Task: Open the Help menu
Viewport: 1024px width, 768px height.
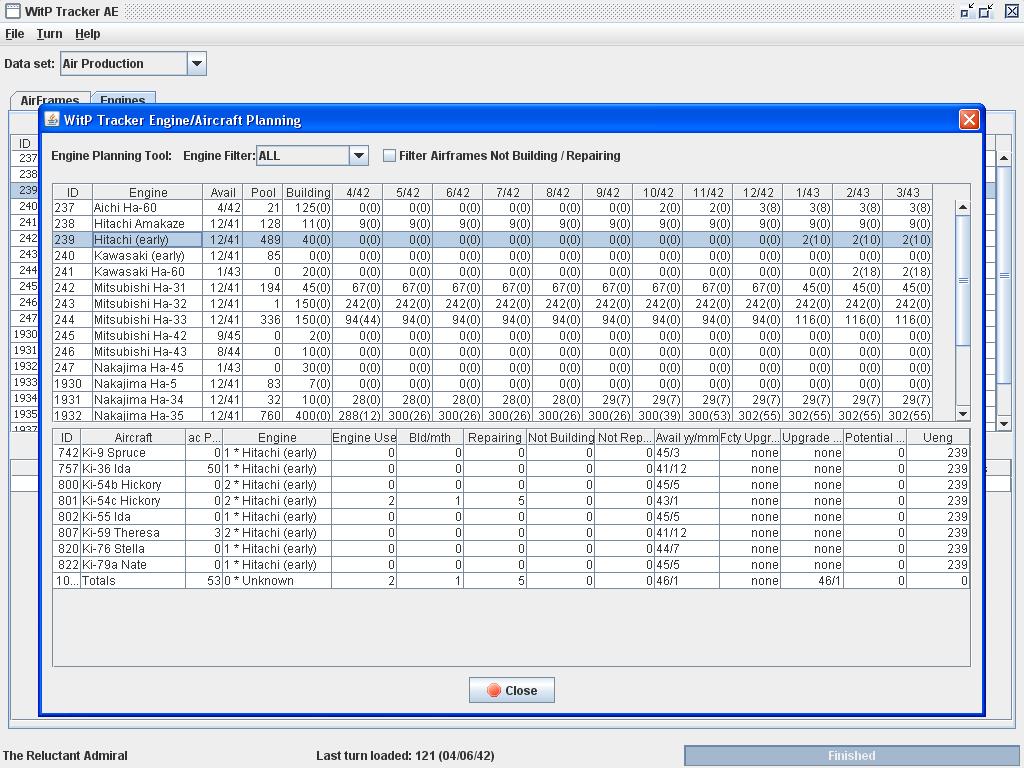Action: (x=88, y=34)
